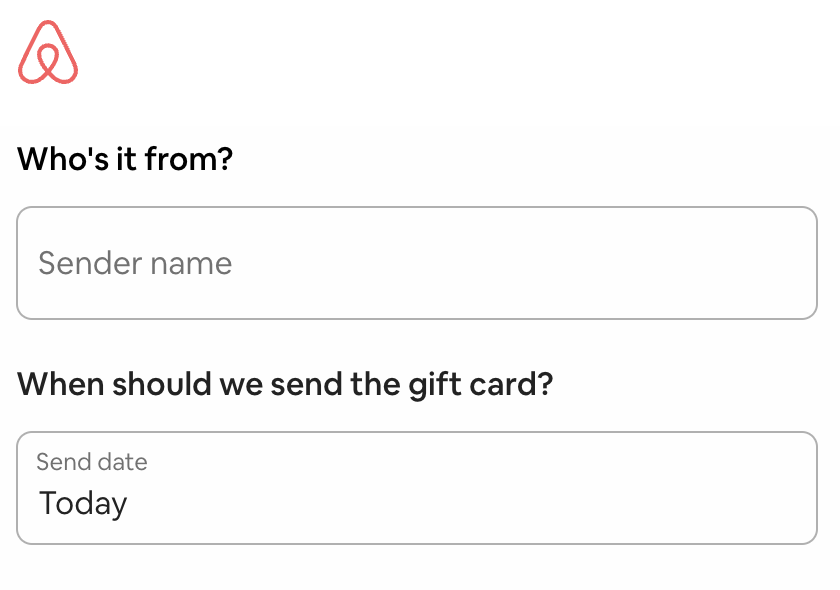Click the Send date label
This screenshot has width=840, height=590.
point(91,462)
